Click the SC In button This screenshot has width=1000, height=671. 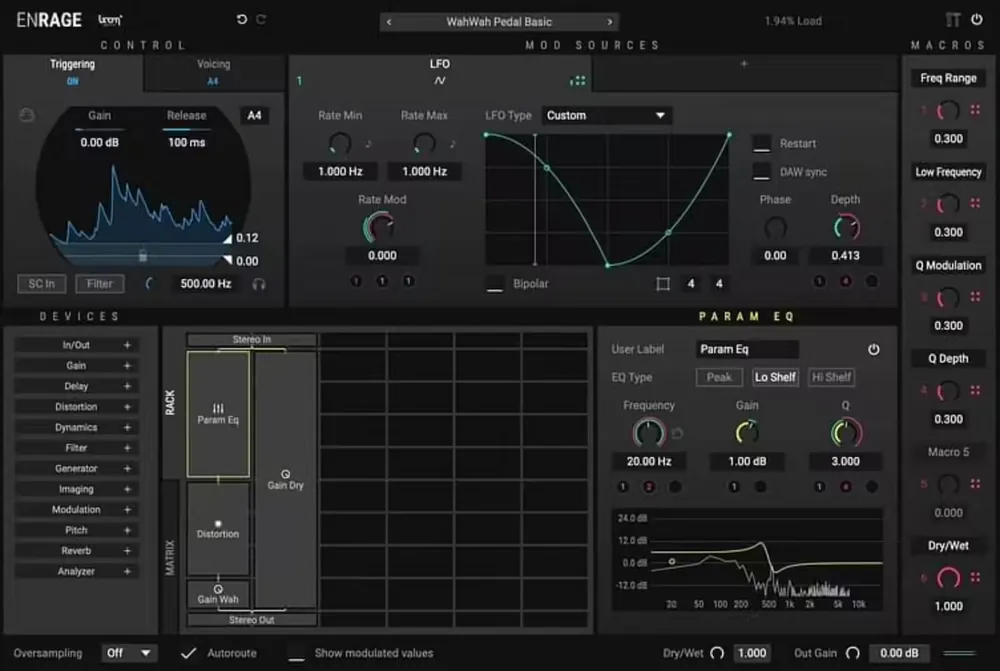pyautogui.click(x=41, y=284)
